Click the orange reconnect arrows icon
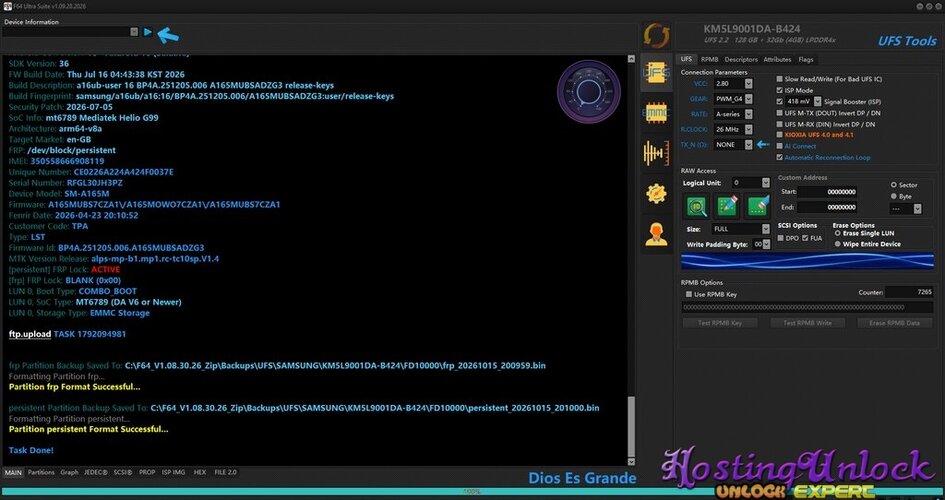 [x=656, y=36]
